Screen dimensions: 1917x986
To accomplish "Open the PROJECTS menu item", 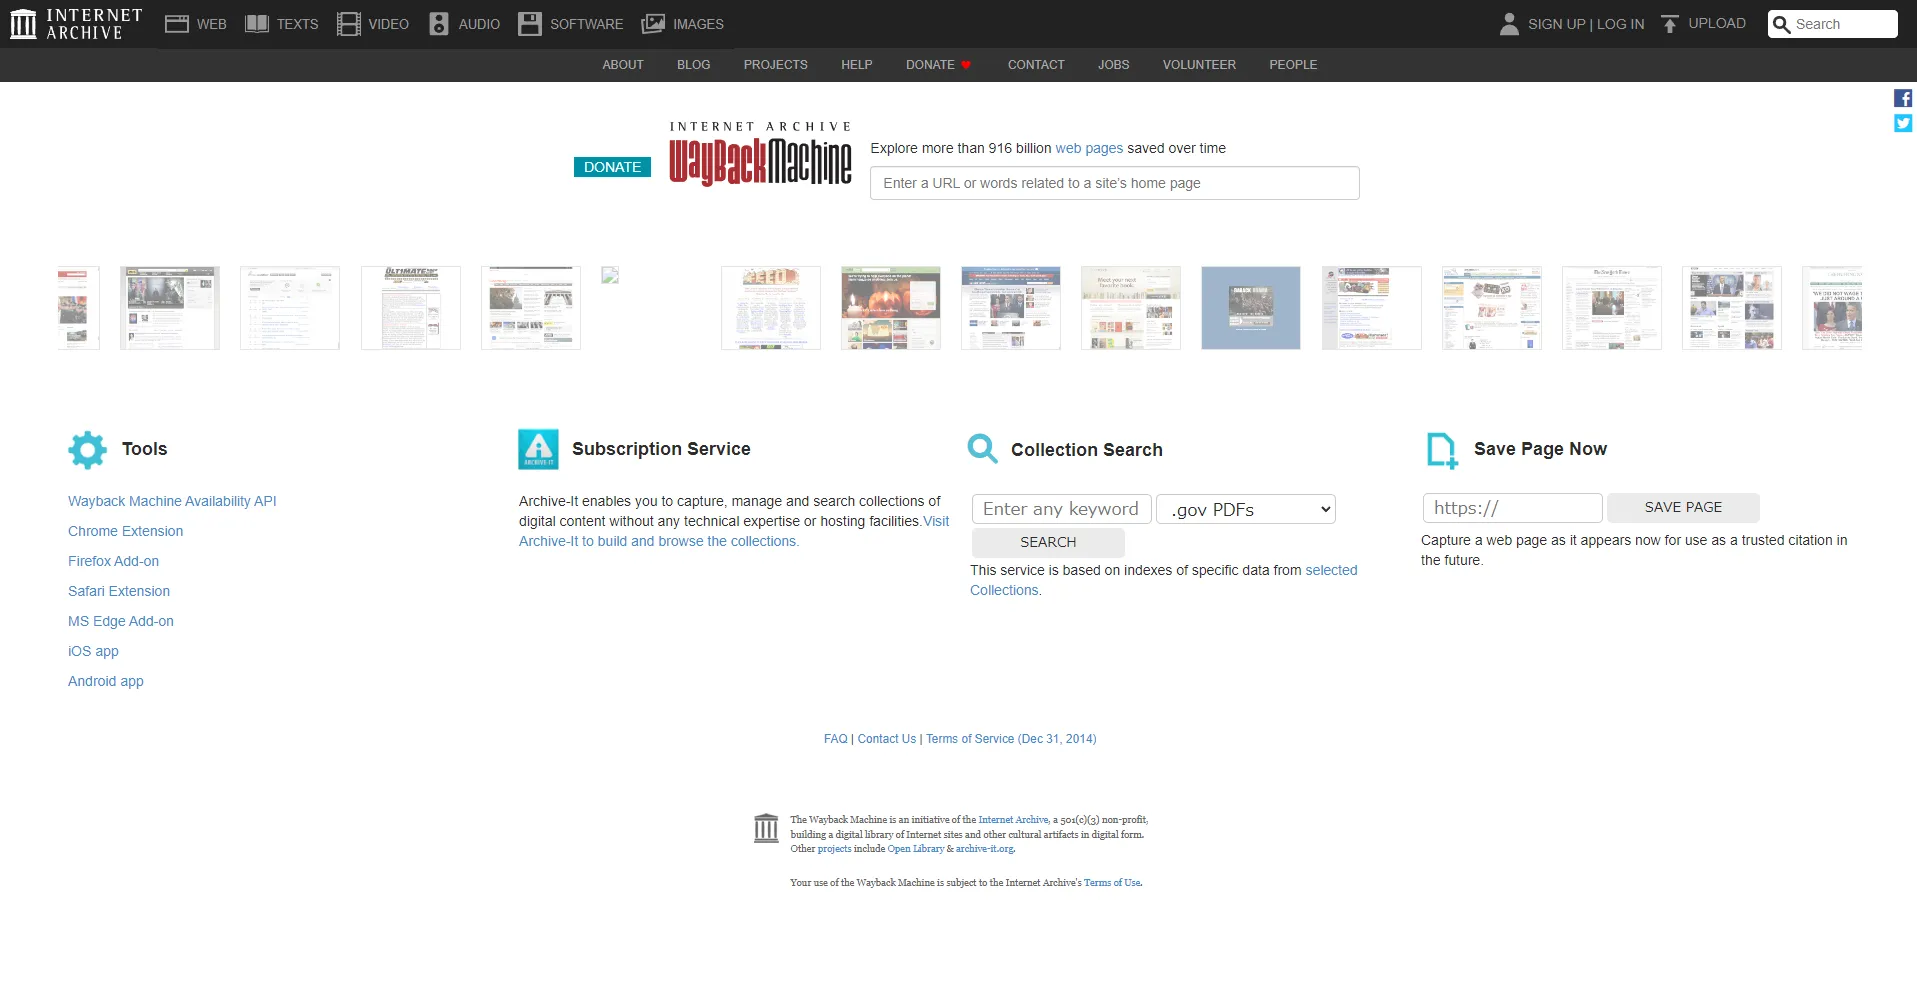I will click(x=776, y=65).
